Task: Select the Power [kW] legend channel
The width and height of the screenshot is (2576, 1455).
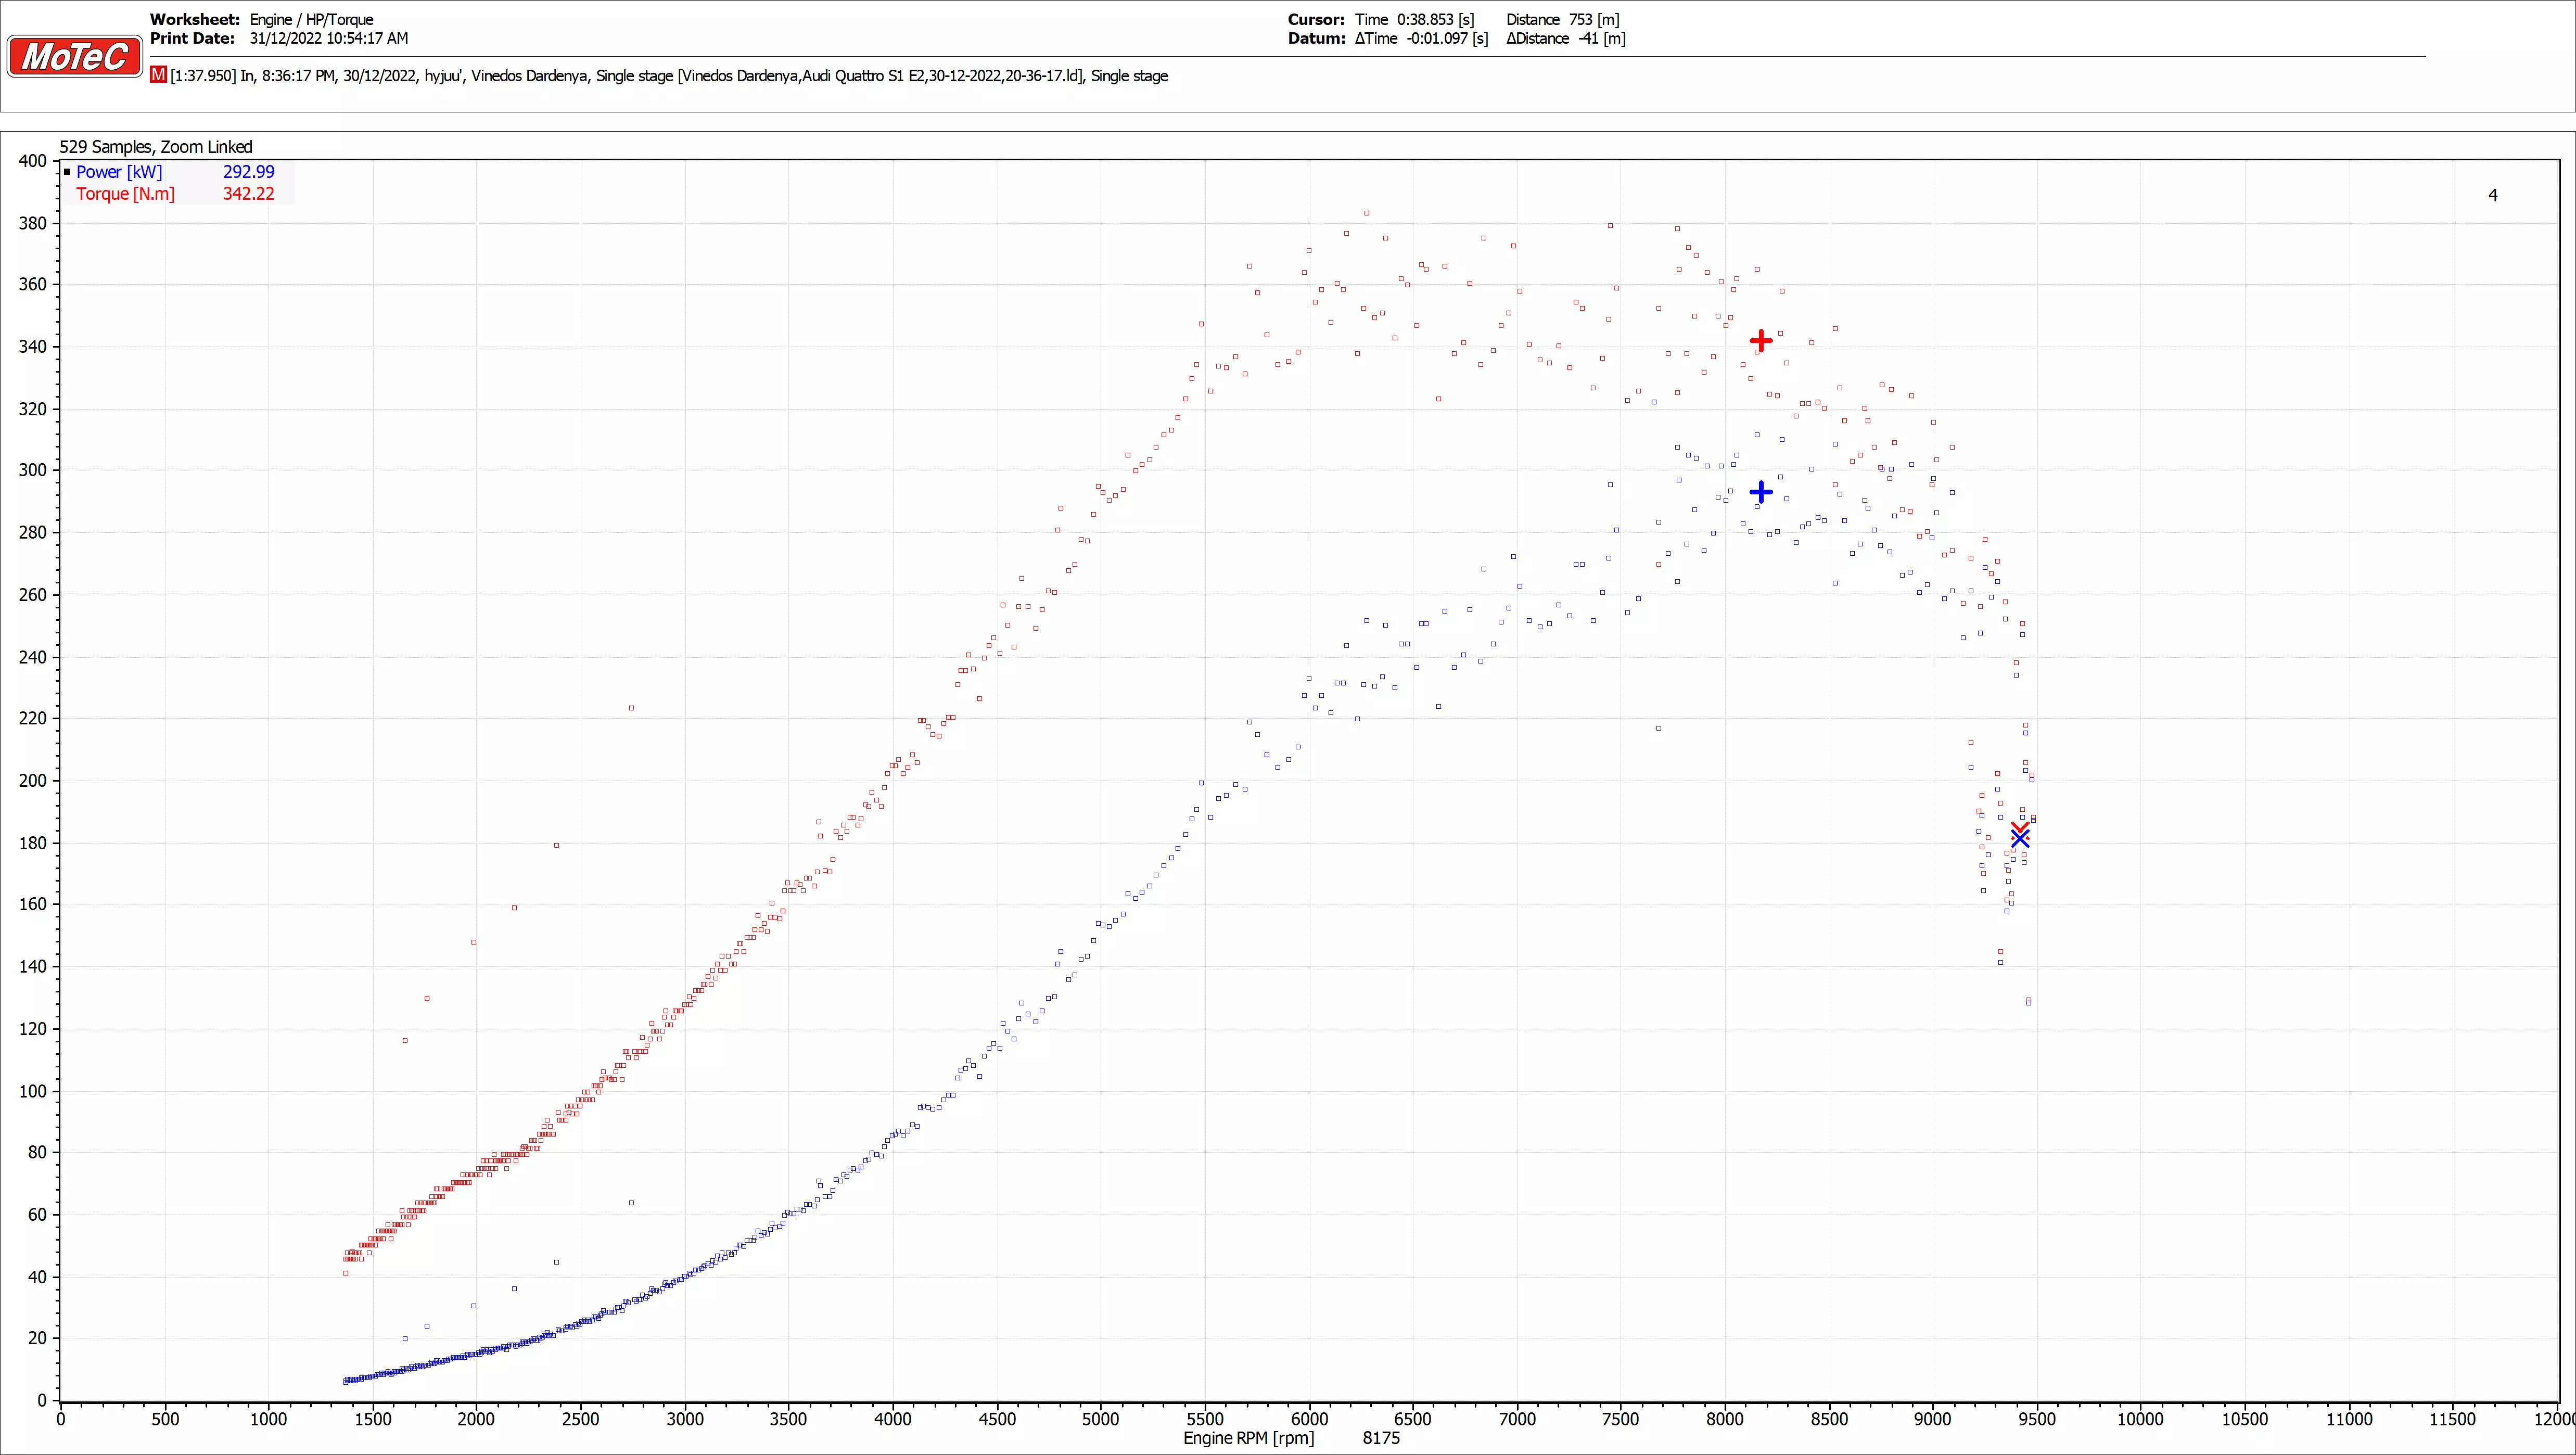Action: click(119, 172)
